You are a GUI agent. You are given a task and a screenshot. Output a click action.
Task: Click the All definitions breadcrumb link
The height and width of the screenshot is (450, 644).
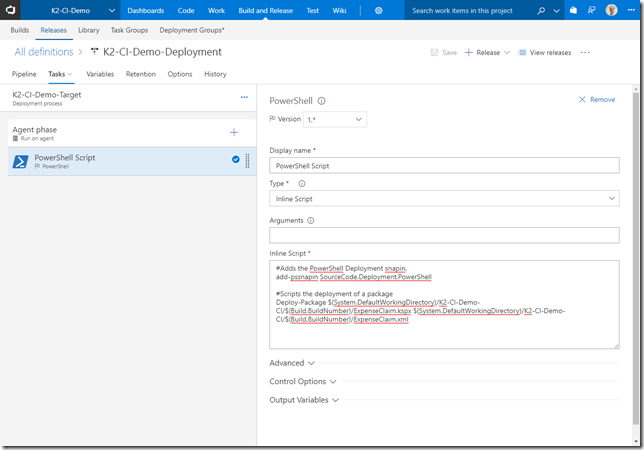pyautogui.click(x=44, y=52)
